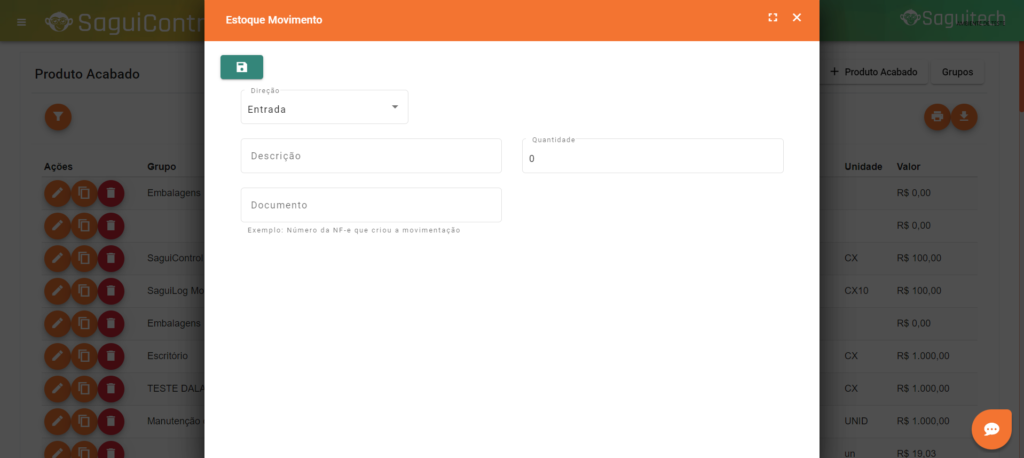Open the filter for Produto Acabado list
The image size is (1024, 458).
click(x=58, y=117)
